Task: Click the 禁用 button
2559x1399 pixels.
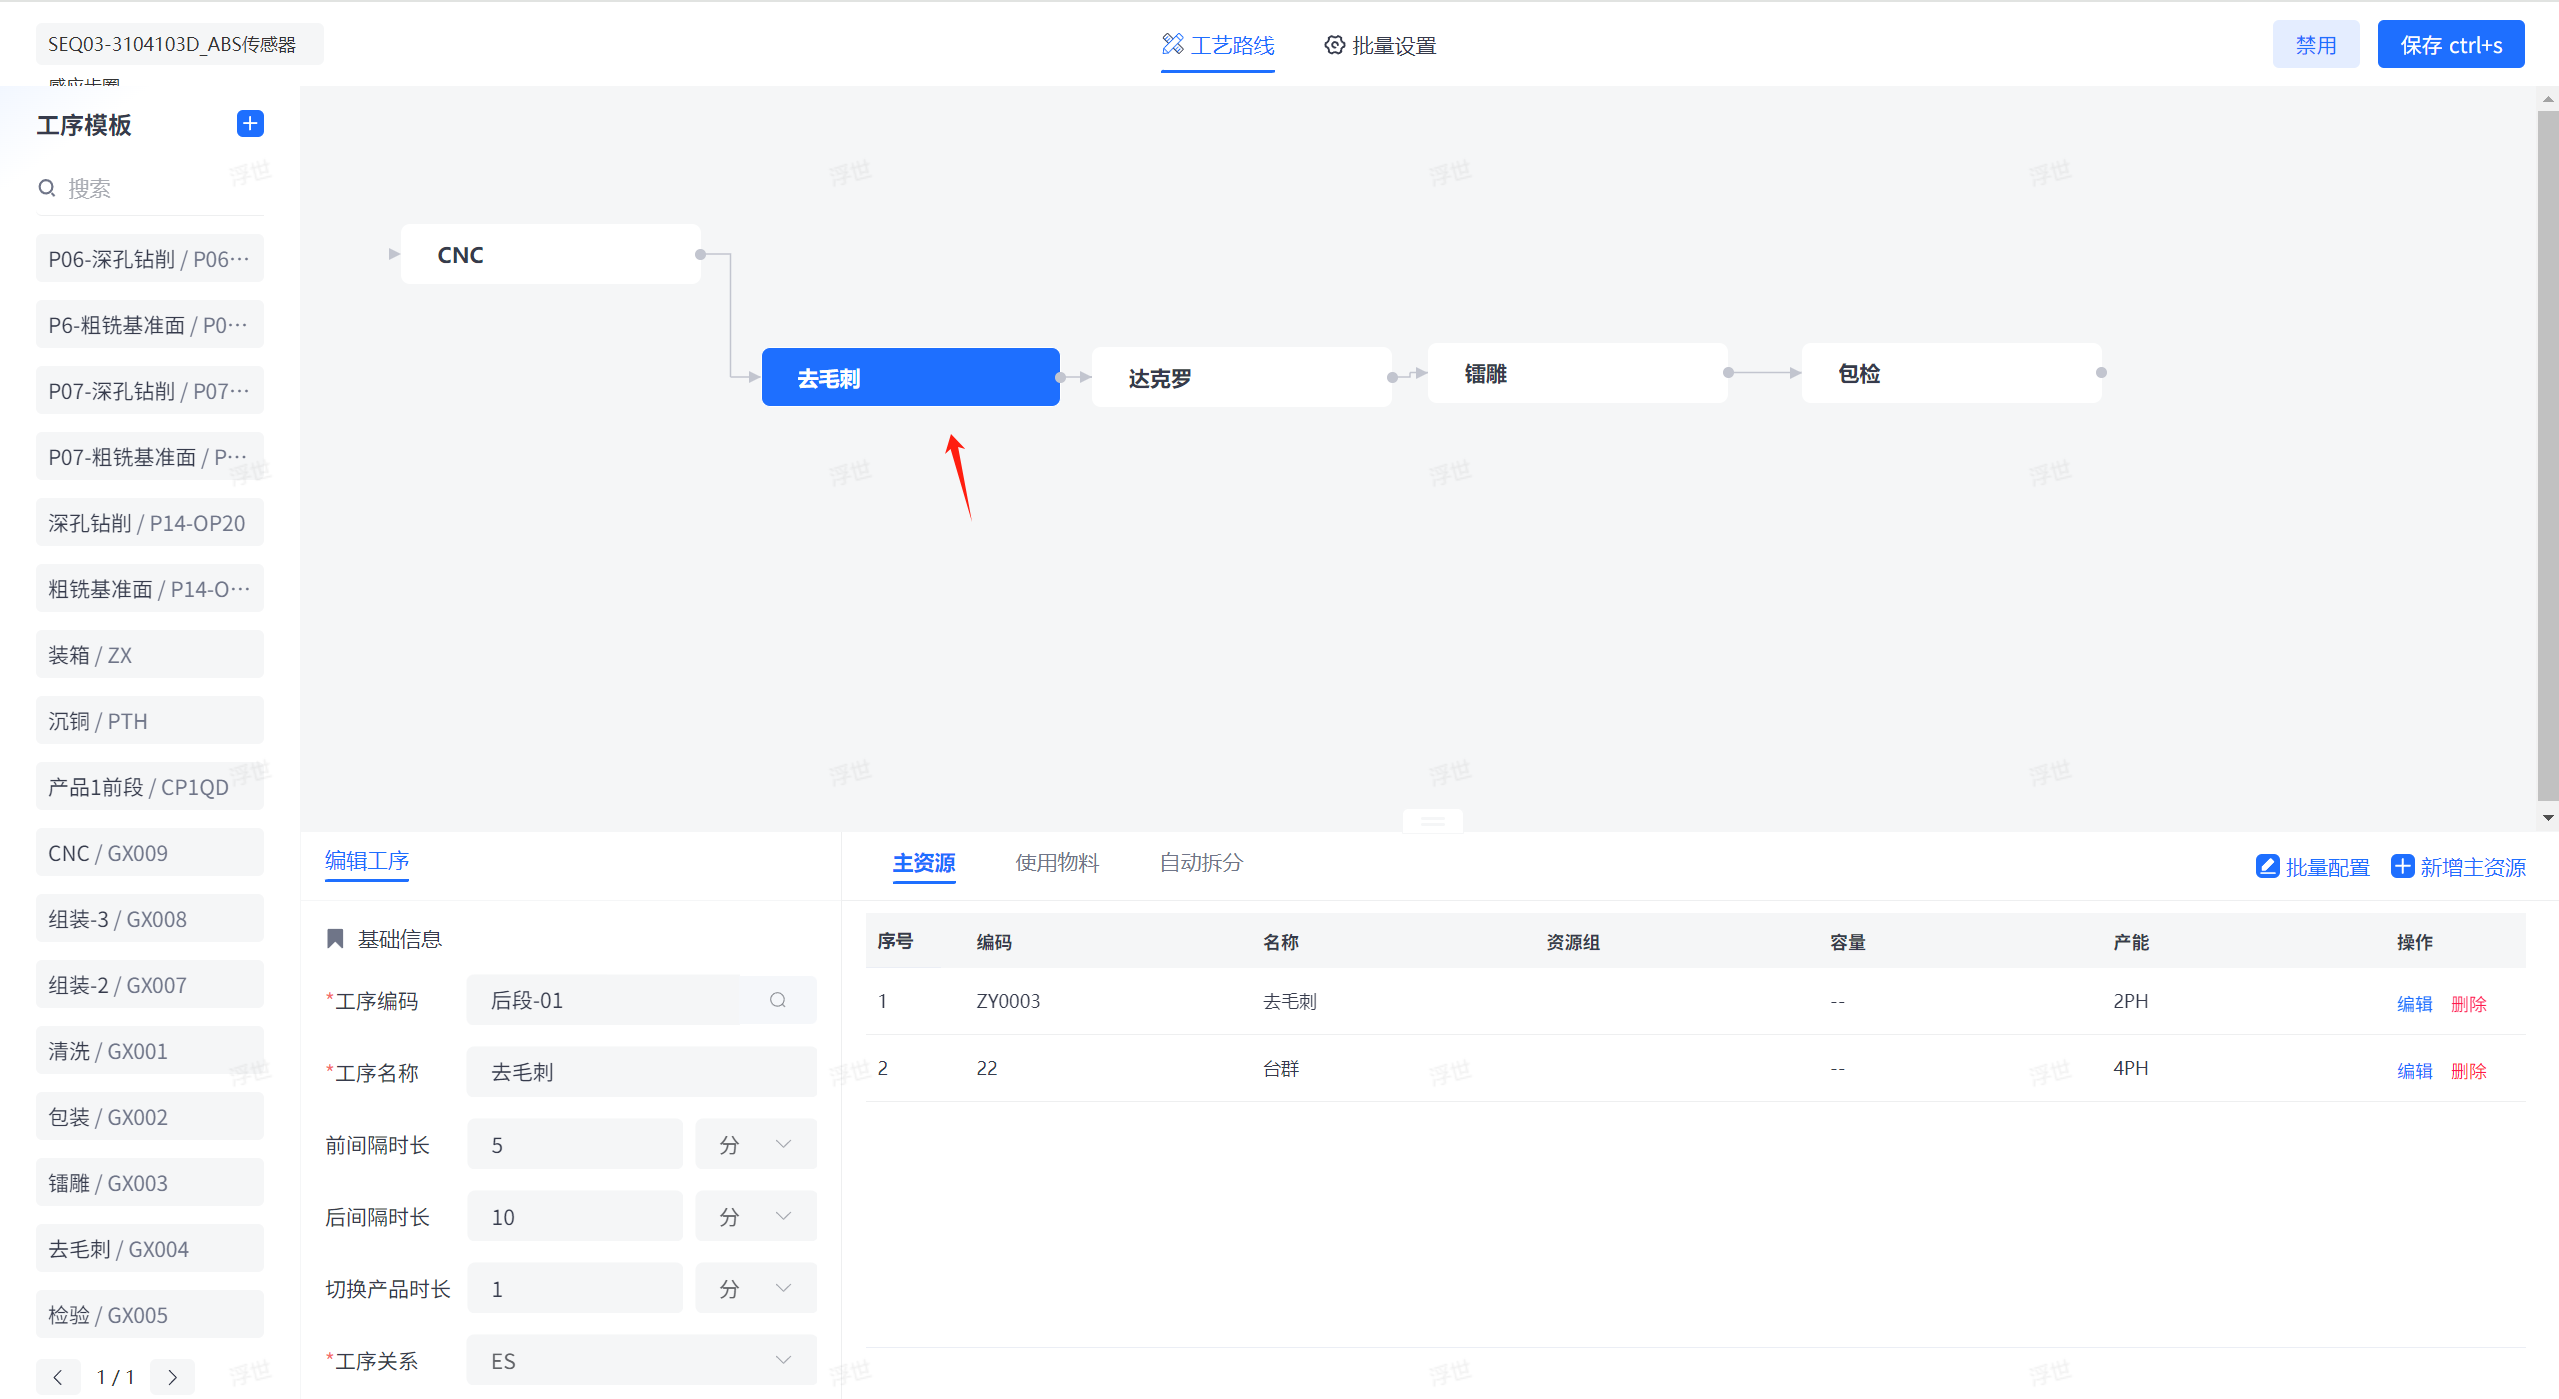Action: click(x=2315, y=45)
